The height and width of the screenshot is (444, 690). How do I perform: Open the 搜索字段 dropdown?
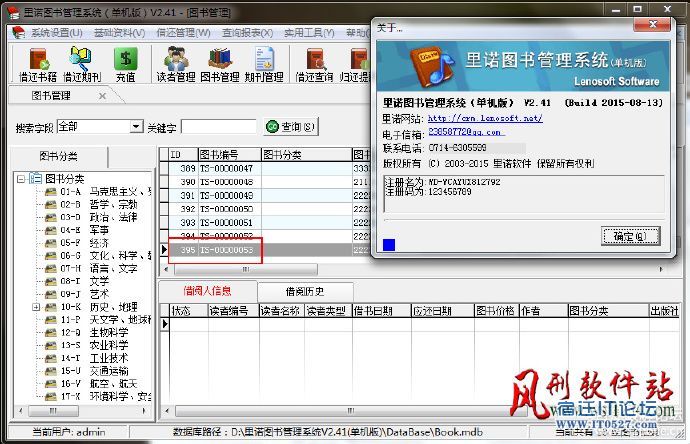(136, 127)
